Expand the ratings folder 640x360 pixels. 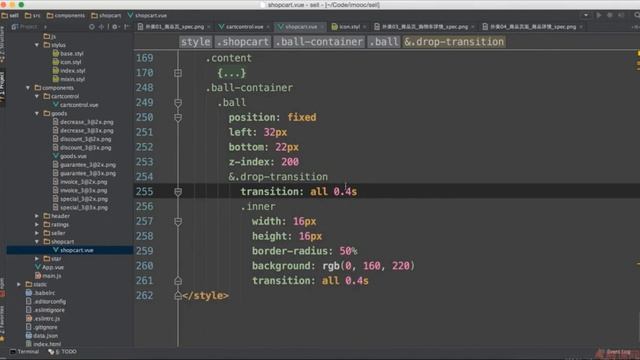37,224
